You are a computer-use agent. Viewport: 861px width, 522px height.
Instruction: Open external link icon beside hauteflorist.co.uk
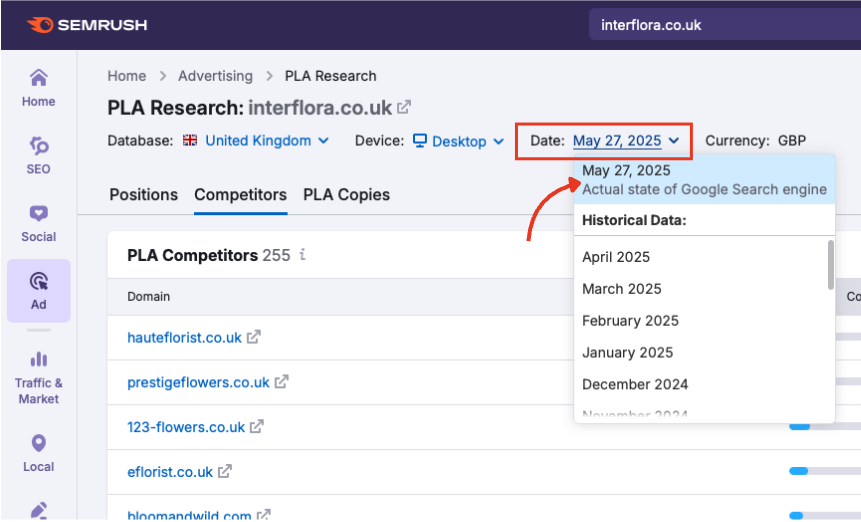point(254,338)
